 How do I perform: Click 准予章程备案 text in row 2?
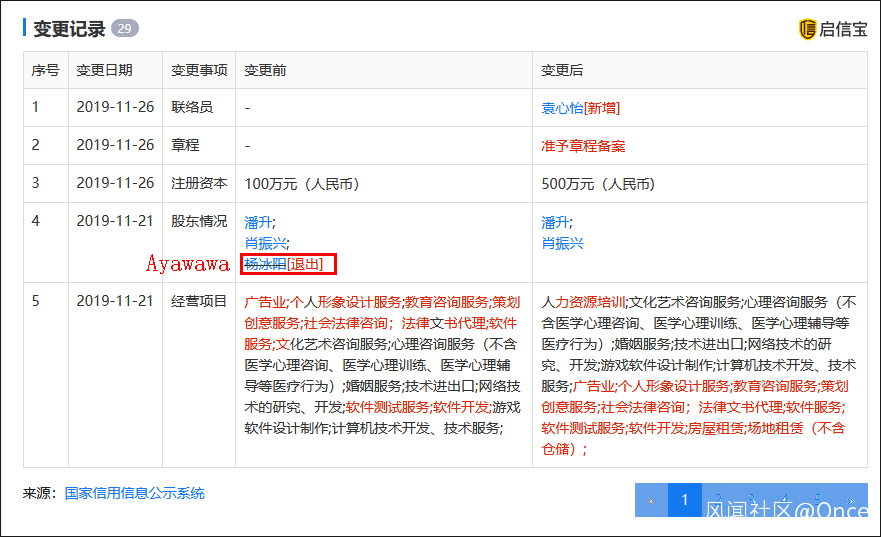tap(583, 146)
